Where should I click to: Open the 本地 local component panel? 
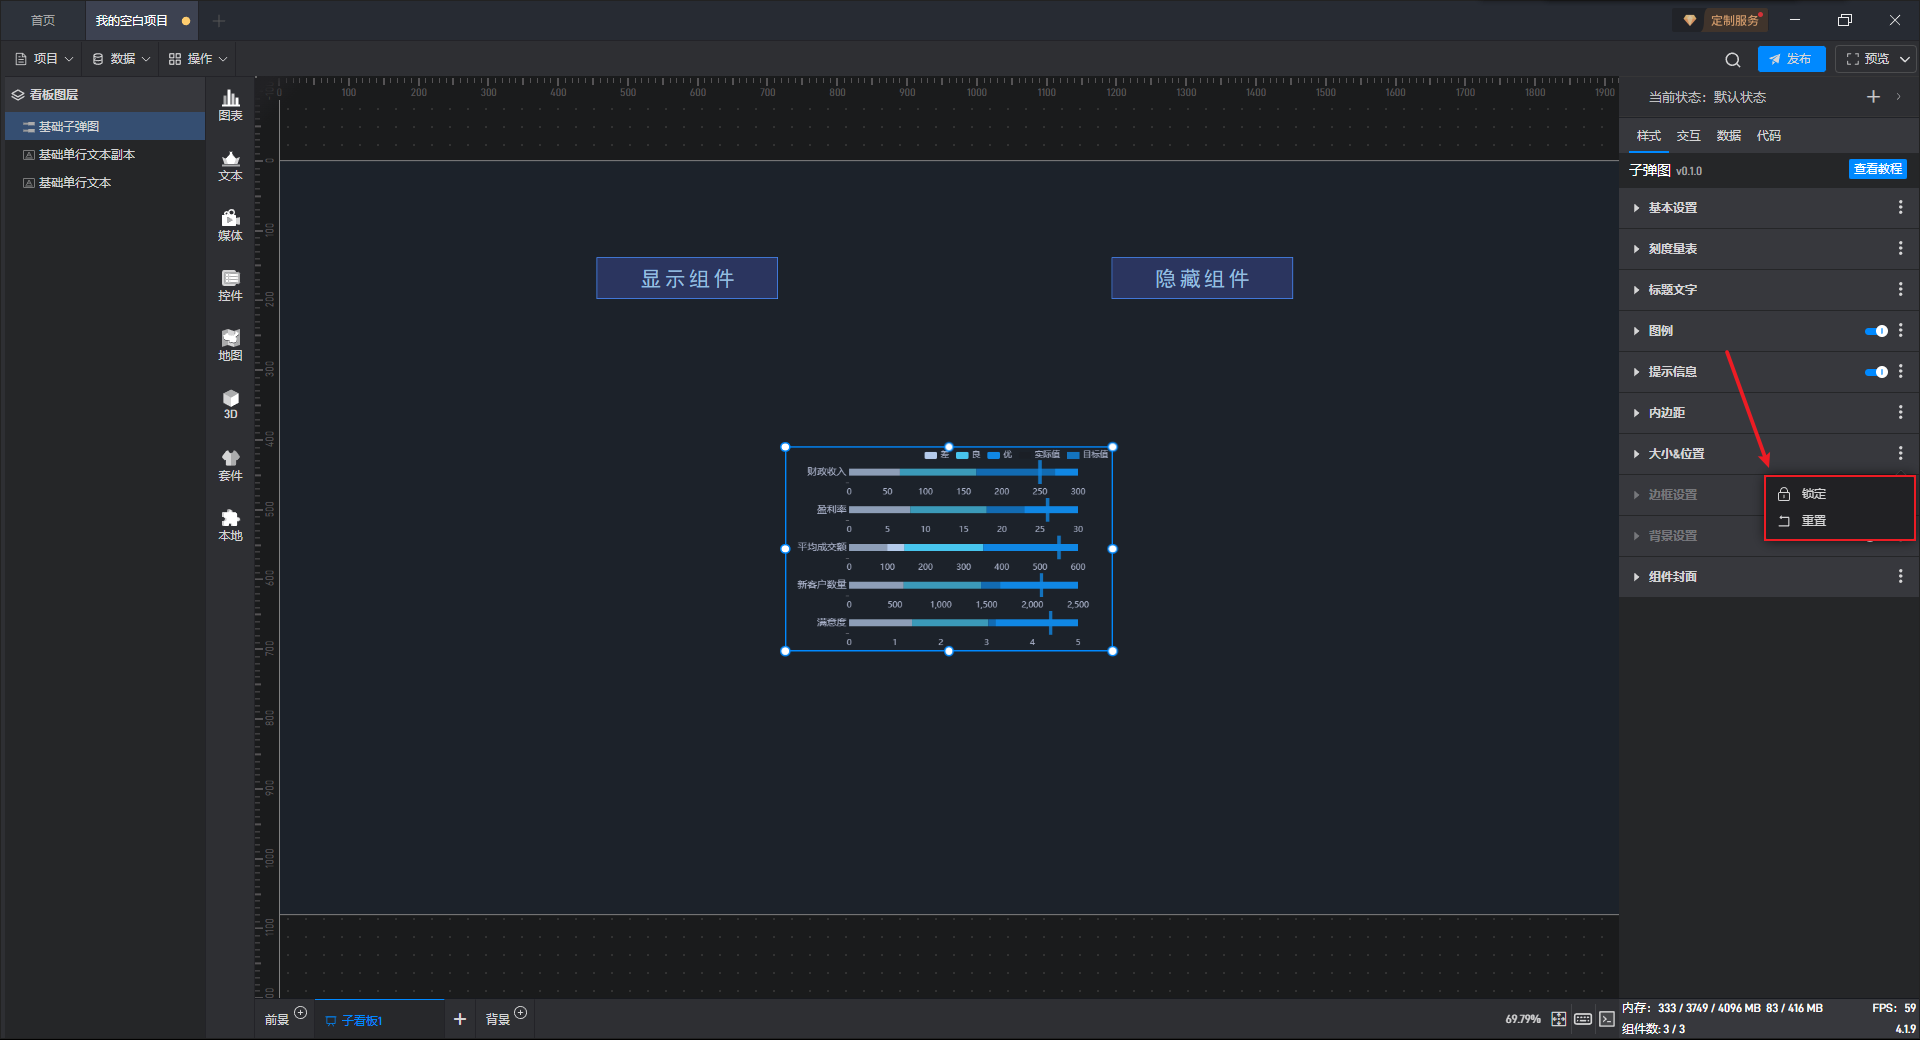pyautogui.click(x=230, y=525)
